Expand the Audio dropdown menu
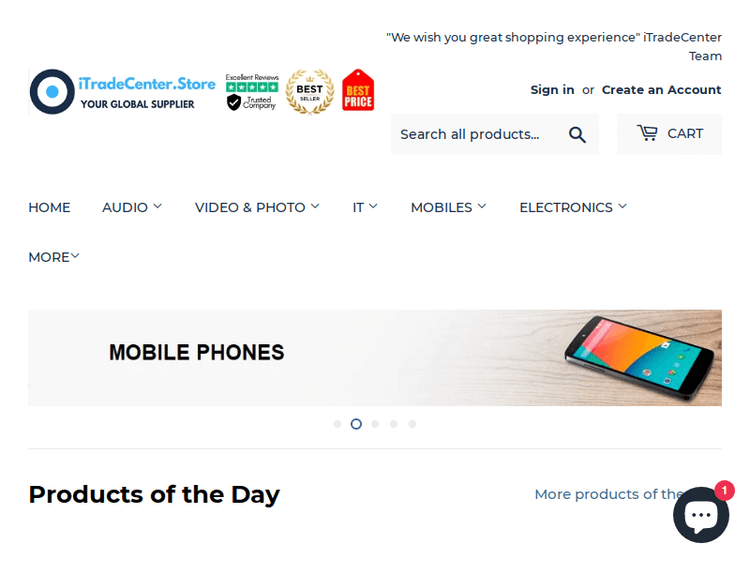750x563 pixels. 132,207
